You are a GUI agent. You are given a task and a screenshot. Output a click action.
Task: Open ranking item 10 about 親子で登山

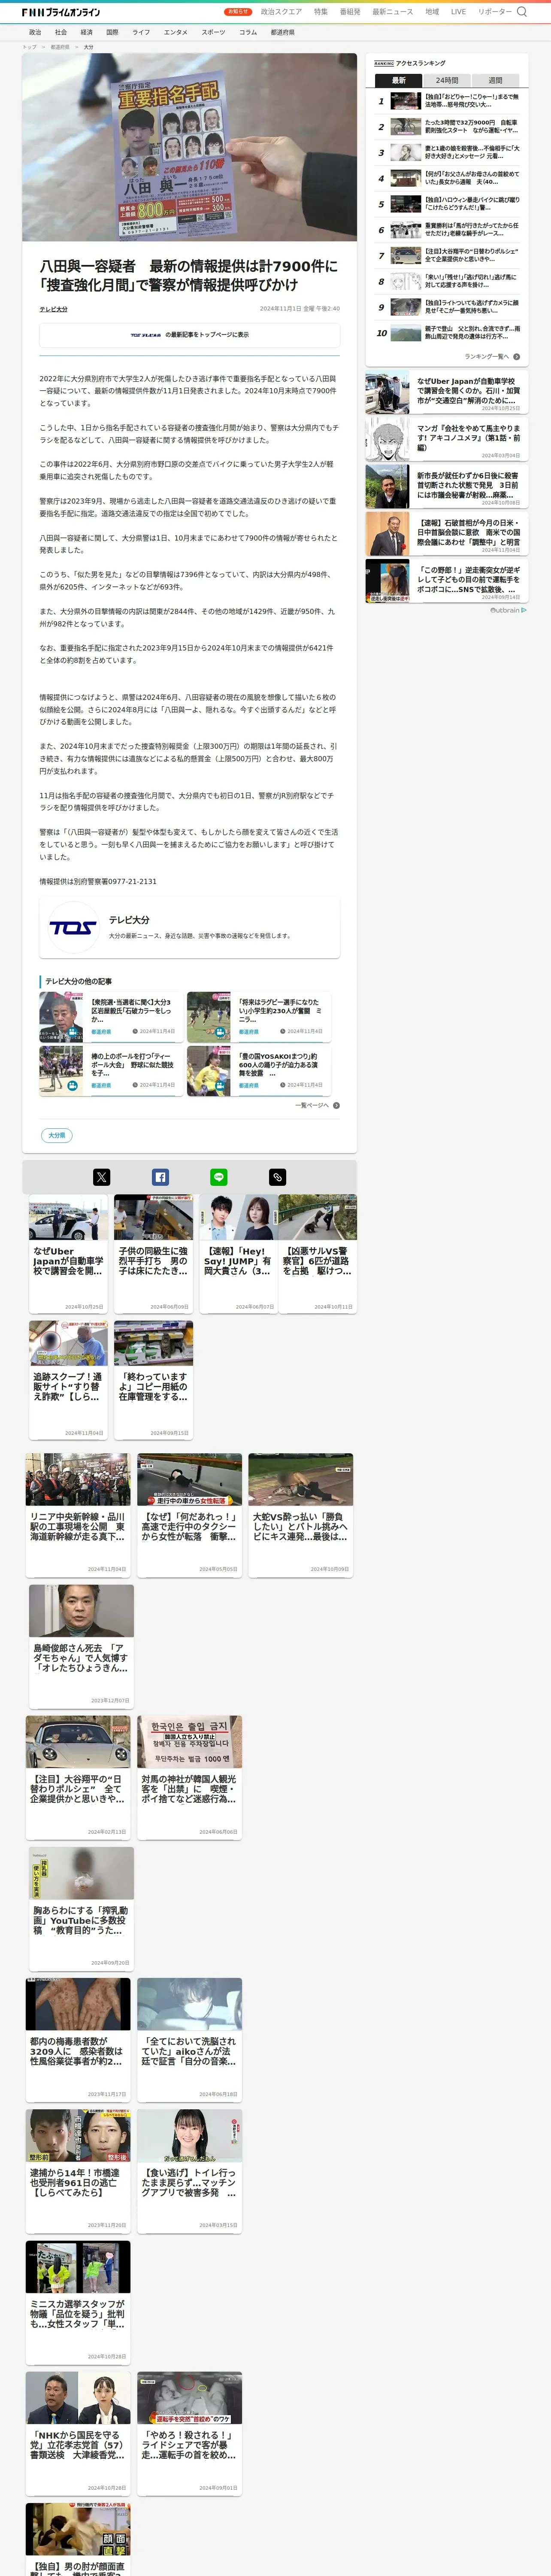448,333
